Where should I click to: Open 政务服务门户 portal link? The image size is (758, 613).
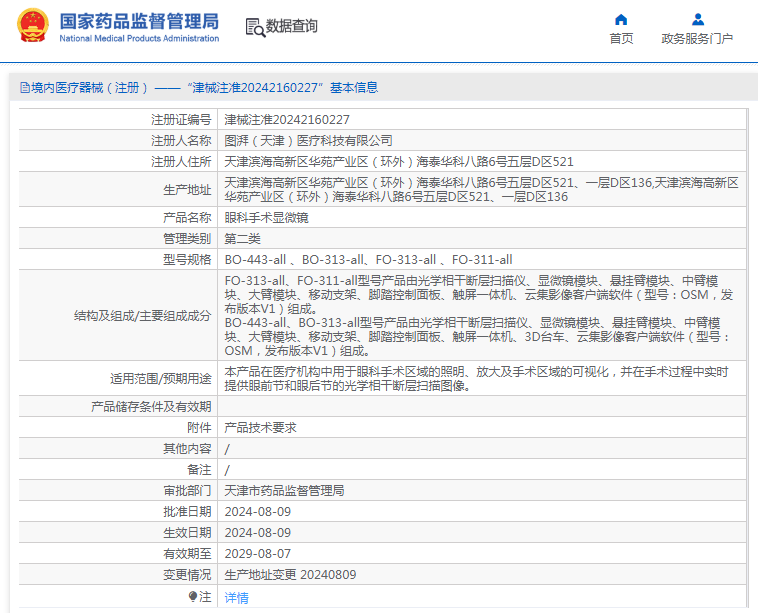[697, 39]
